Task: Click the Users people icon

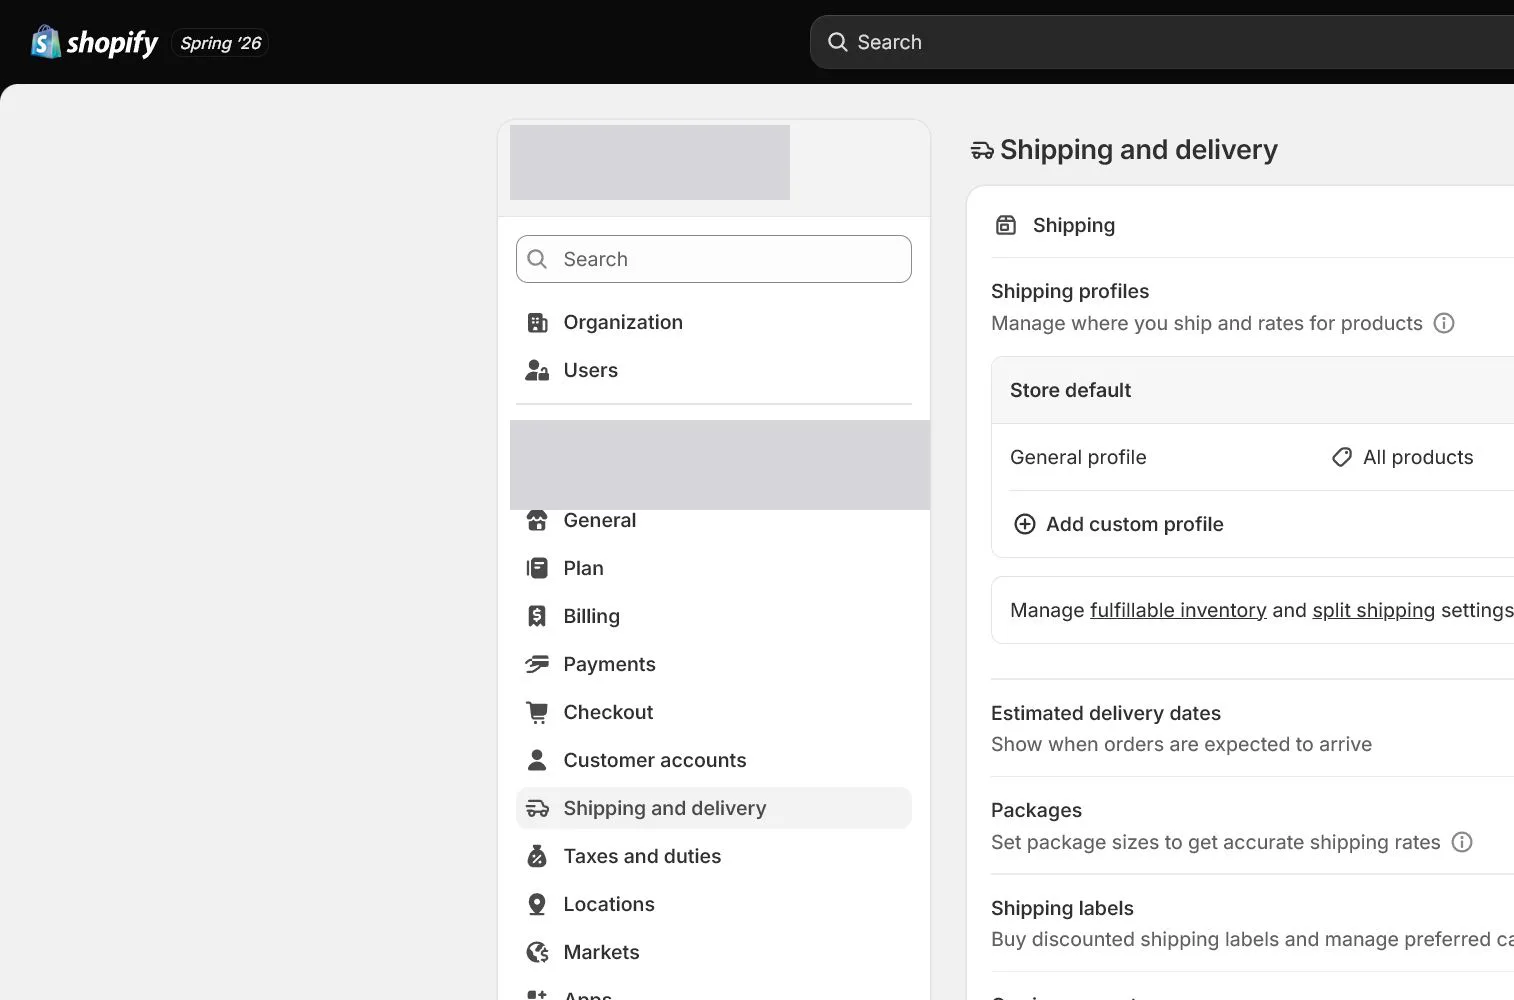Action: (537, 370)
